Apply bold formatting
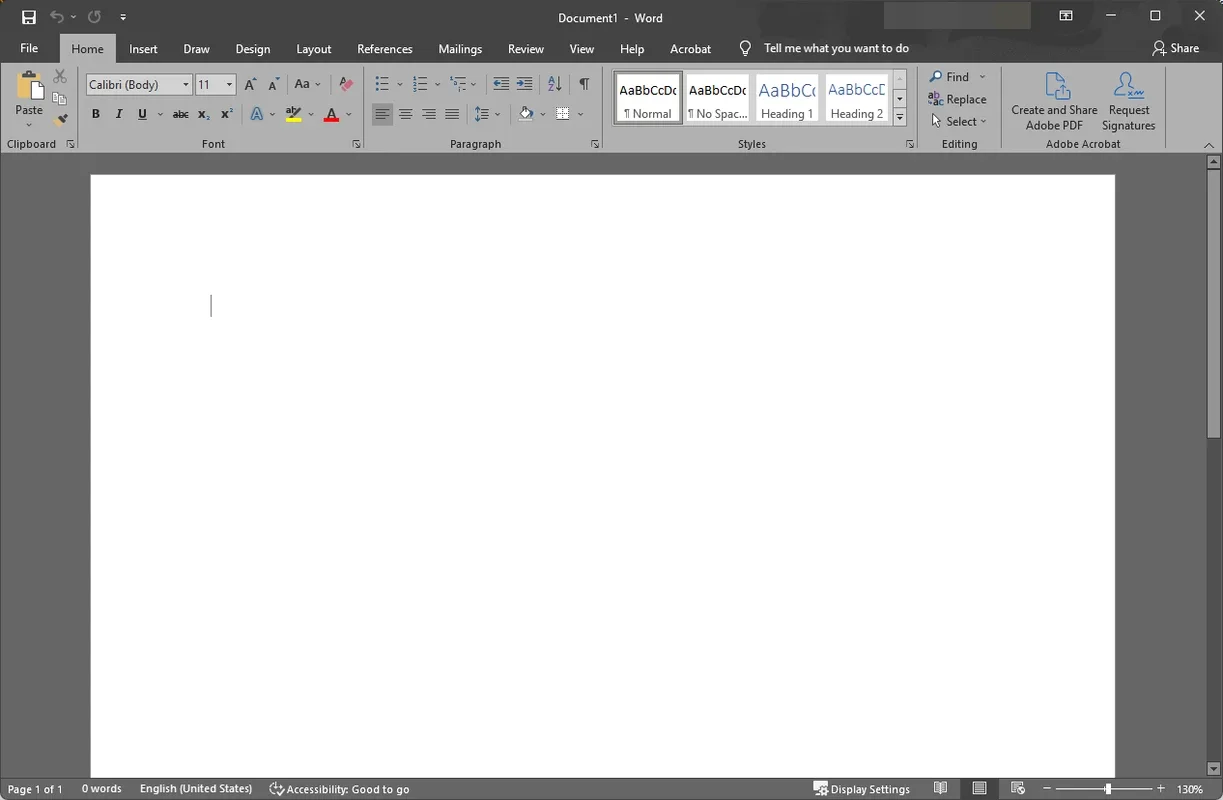Image resolution: width=1223 pixels, height=800 pixels. pyautogui.click(x=95, y=114)
